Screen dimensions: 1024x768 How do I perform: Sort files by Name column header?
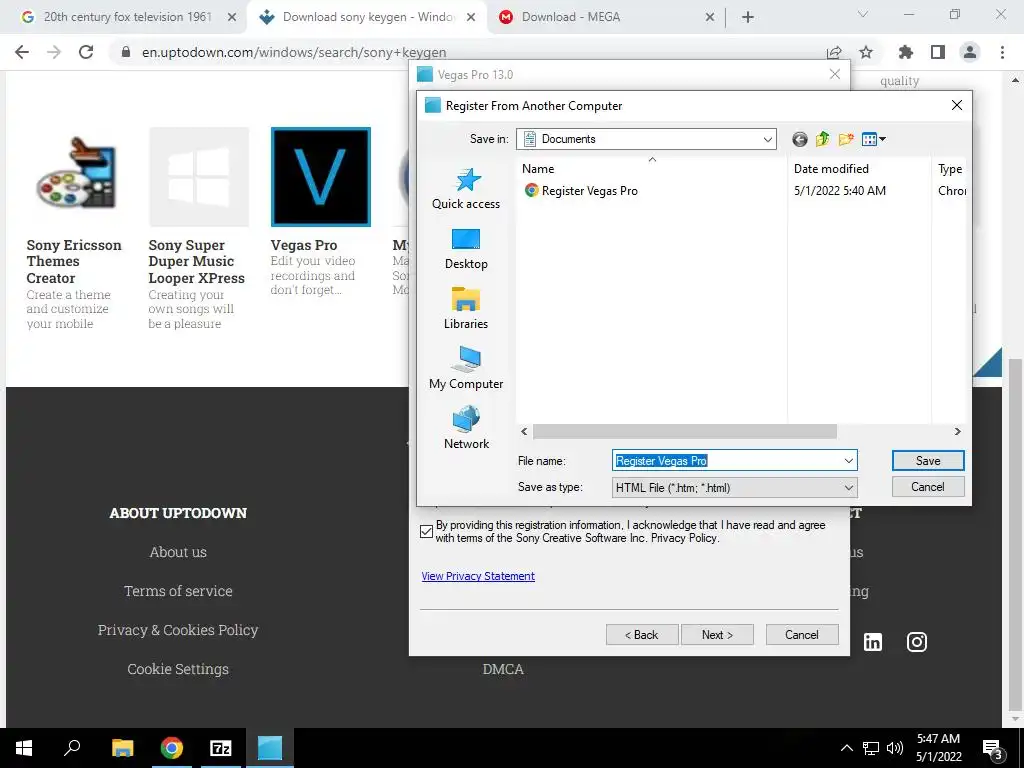(x=652, y=168)
